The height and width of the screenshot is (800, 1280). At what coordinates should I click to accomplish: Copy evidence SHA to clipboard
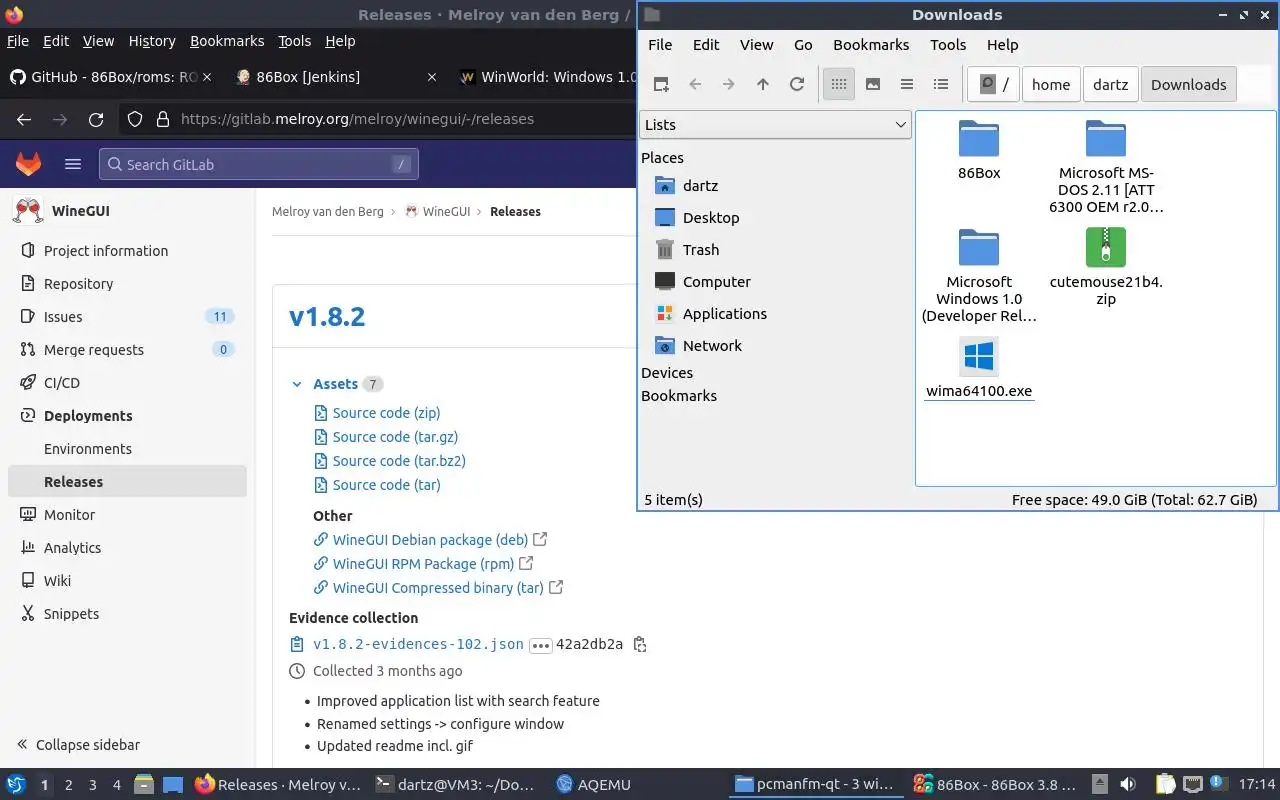(640, 645)
